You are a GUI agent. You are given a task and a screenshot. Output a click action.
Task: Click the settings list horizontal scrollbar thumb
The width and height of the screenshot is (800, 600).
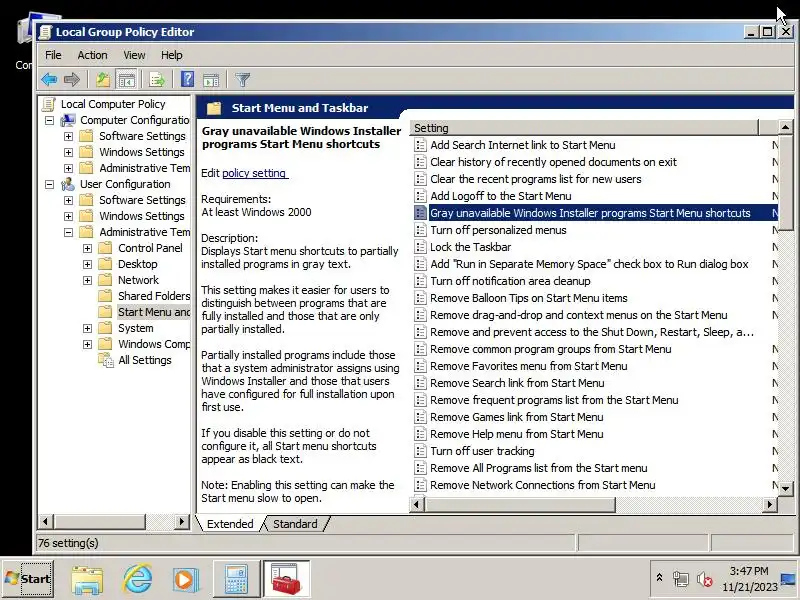[520, 505]
